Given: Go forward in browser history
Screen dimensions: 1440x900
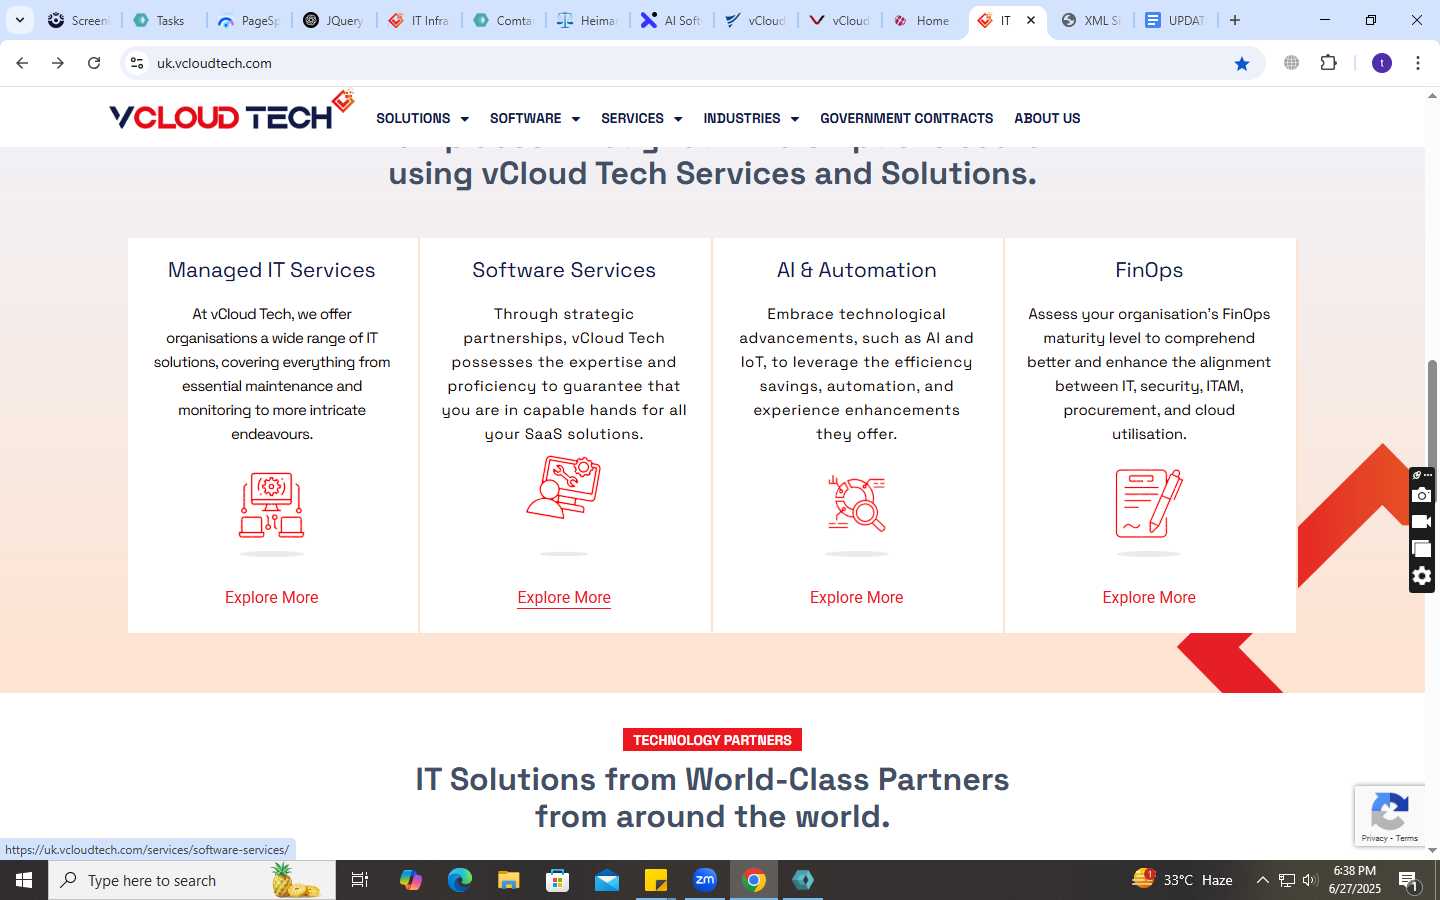Looking at the screenshot, I should click(58, 63).
